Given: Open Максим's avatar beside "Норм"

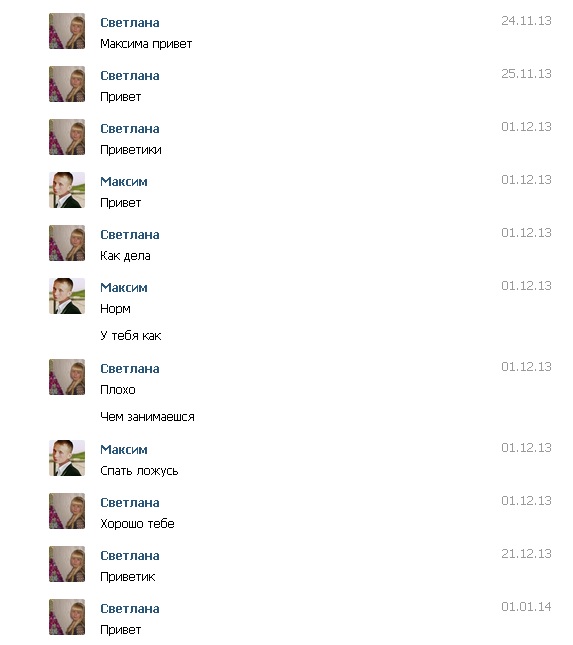Looking at the screenshot, I should (x=67, y=296).
